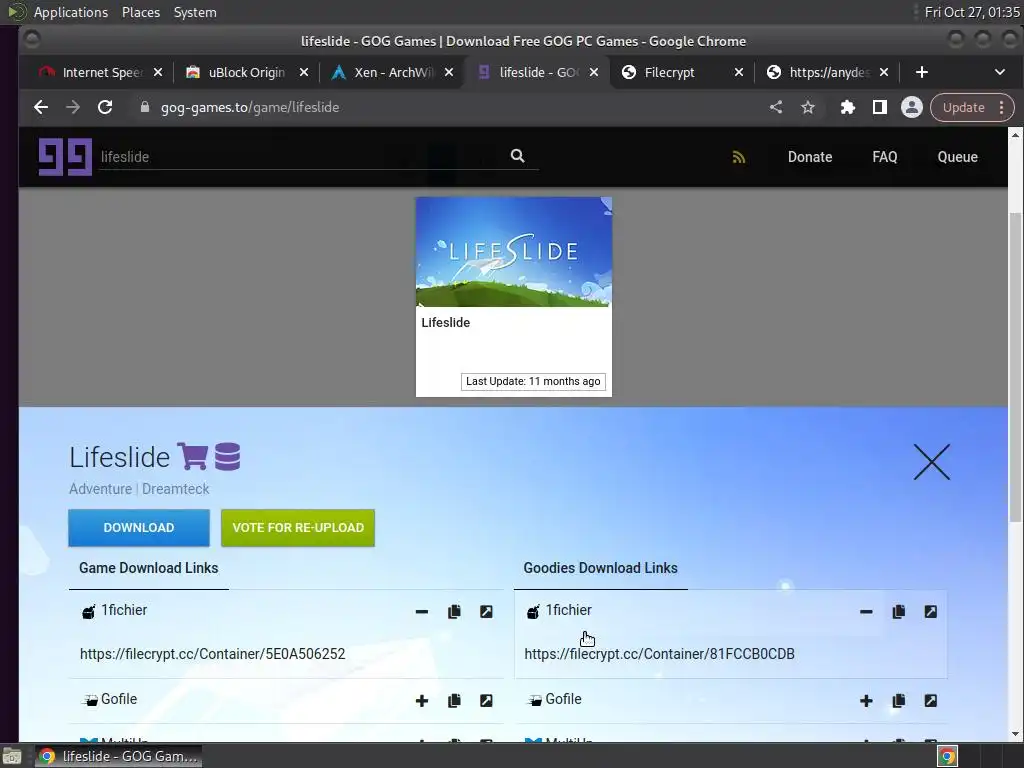Close the Lifeslide details panel with the X
Screen dimensions: 1024x768
931,462
